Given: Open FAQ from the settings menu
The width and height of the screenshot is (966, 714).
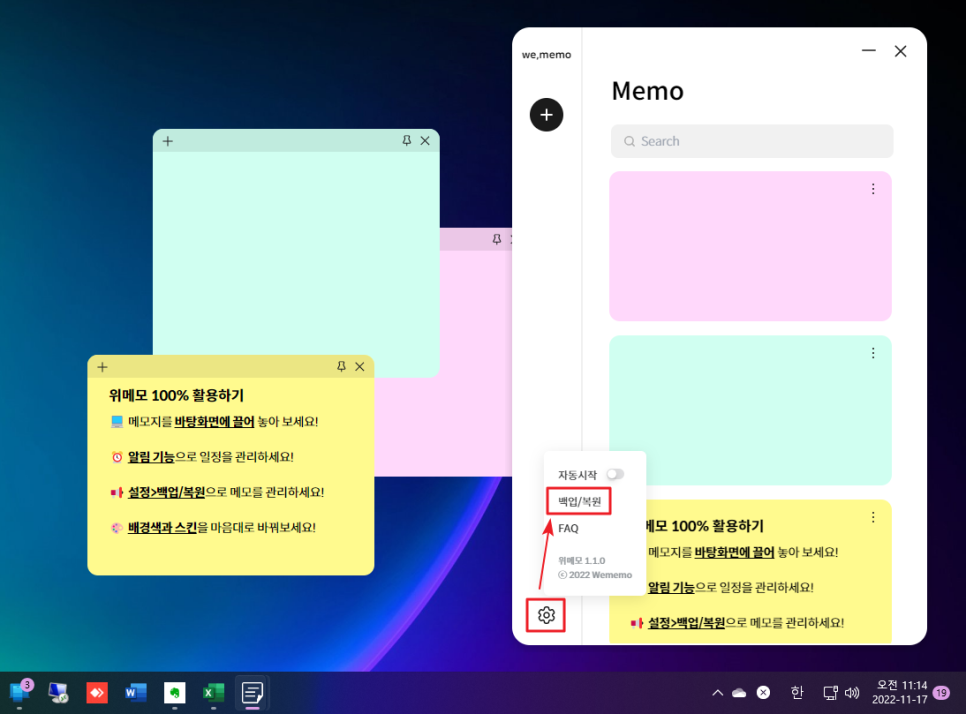Looking at the screenshot, I should click(568, 529).
